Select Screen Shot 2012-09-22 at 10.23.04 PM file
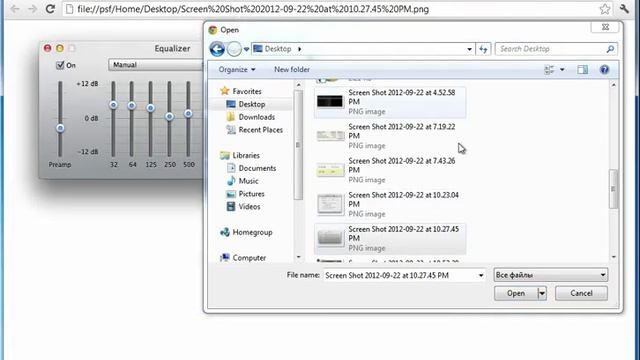 [x=390, y=204]
